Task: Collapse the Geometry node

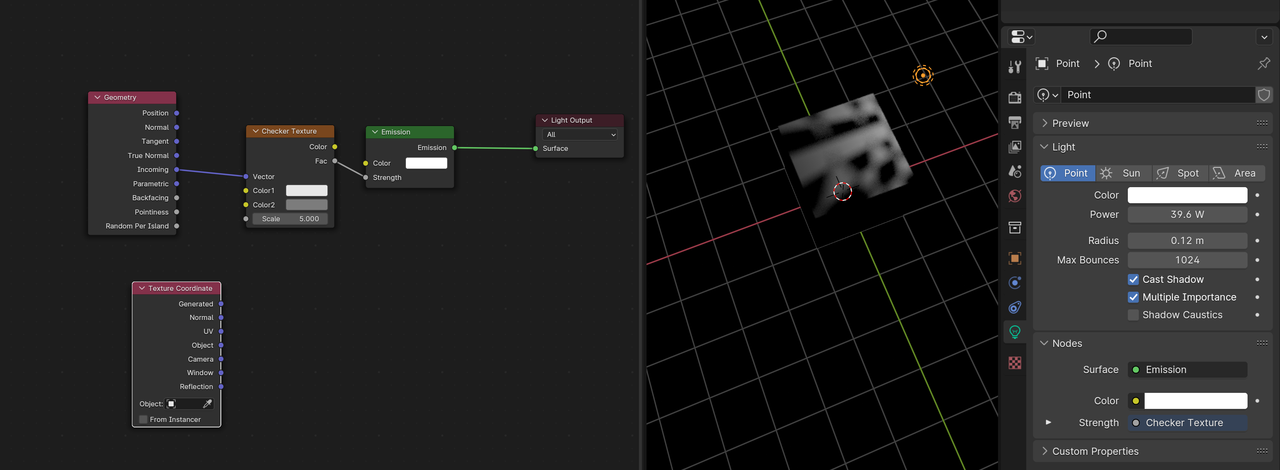Action: point(97,98)
